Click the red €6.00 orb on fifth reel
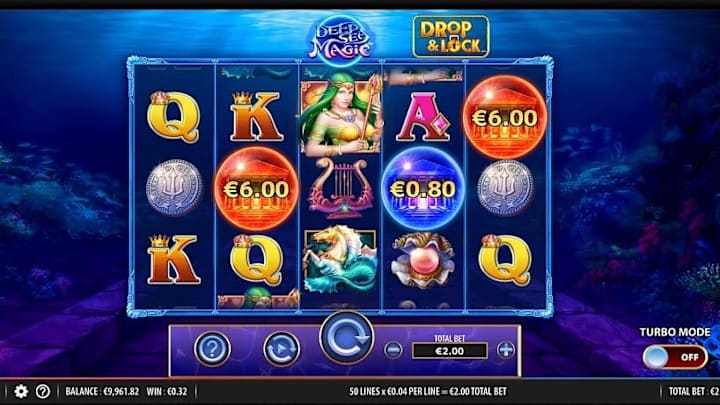This screenshot has width=720, height=405. pos(505,118)
